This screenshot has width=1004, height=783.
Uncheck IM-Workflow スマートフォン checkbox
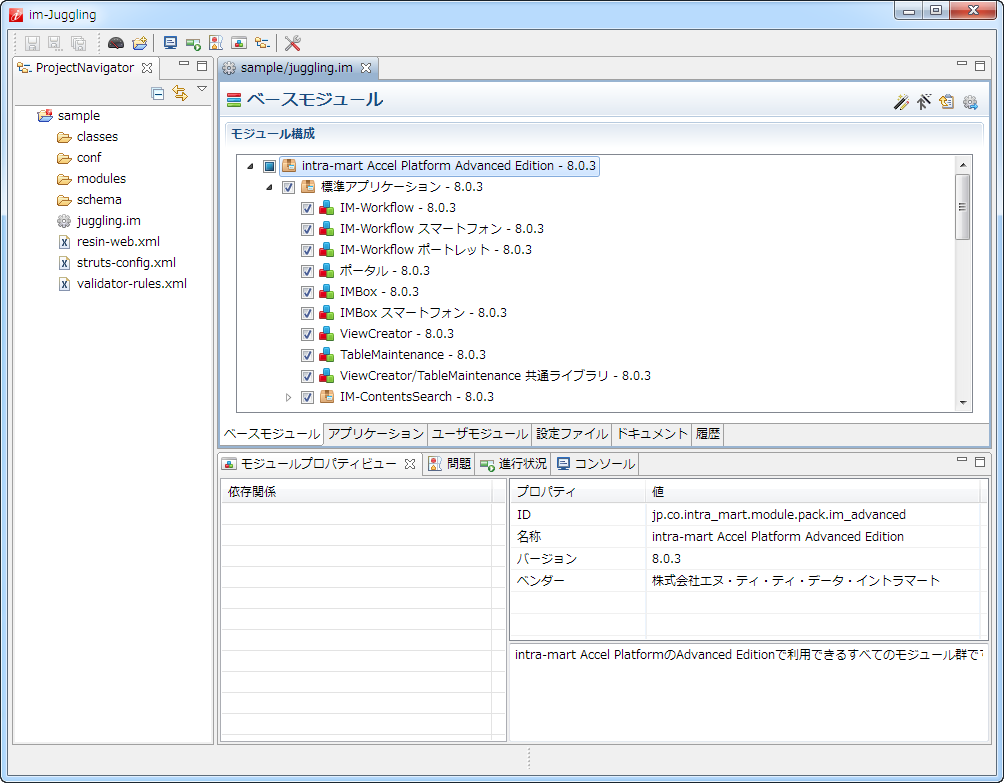tap(307, 229)
